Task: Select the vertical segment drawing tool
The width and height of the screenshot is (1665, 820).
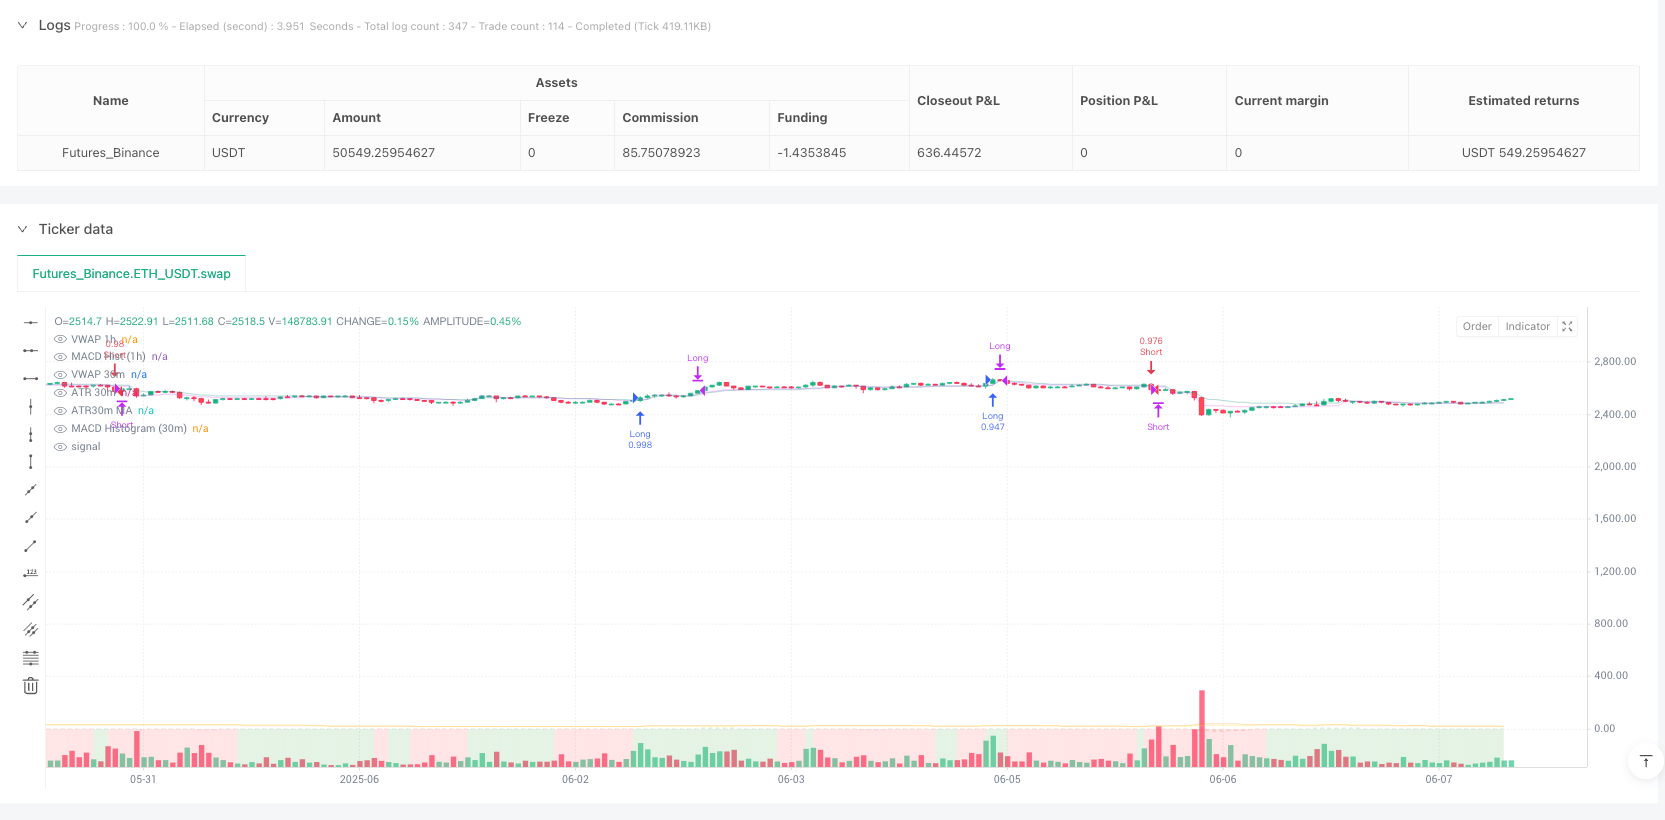Action: (31, 462)
